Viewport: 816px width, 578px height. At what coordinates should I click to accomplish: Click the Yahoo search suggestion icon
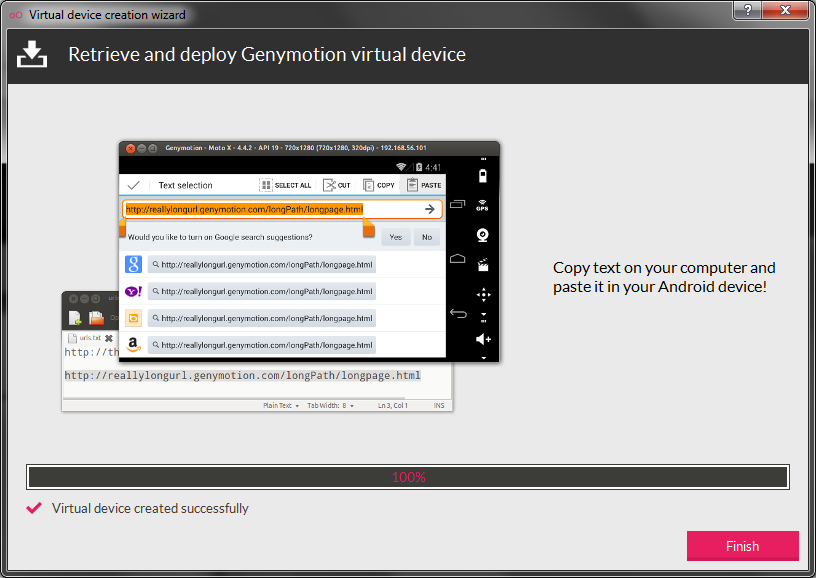(x=133, y=291)
